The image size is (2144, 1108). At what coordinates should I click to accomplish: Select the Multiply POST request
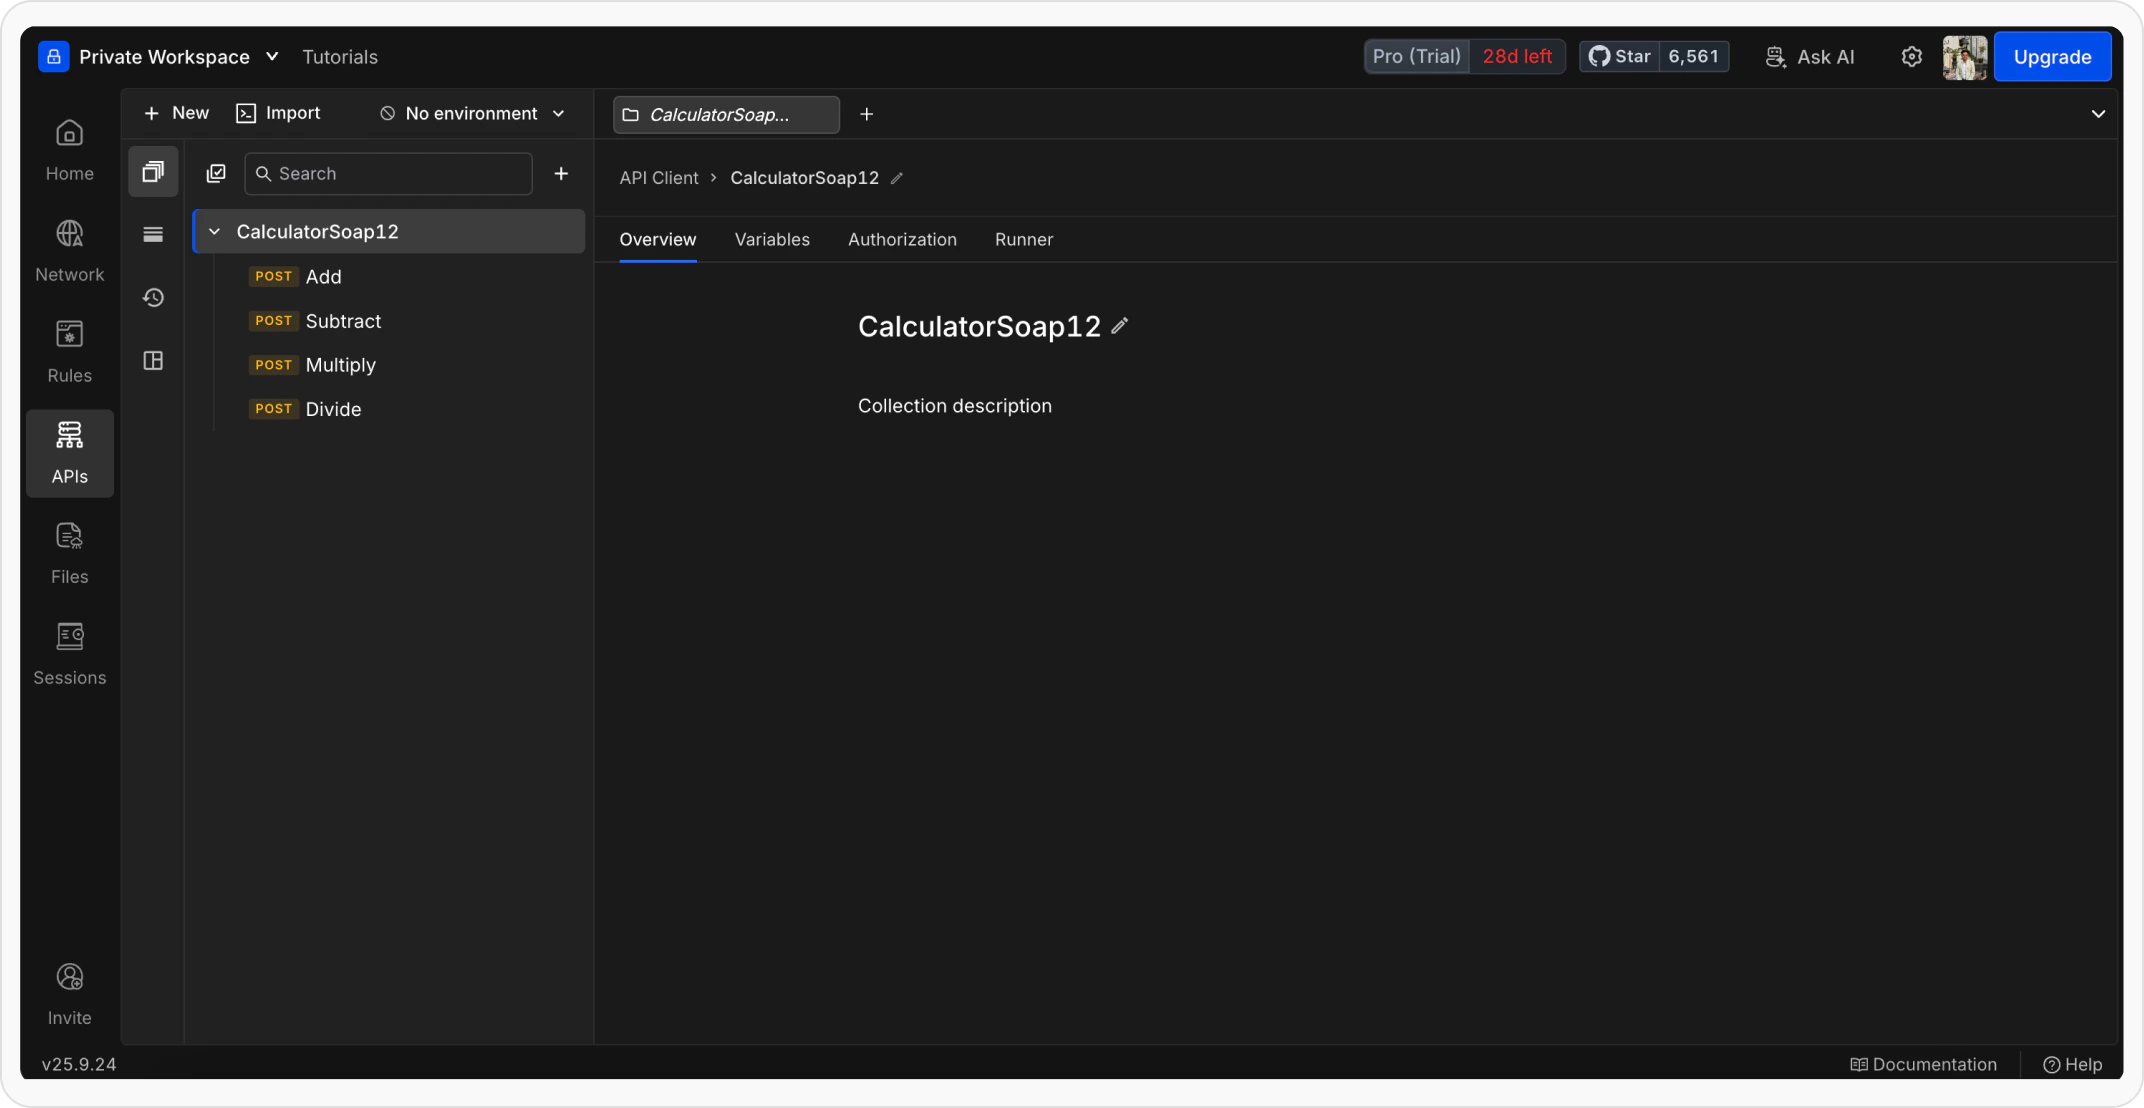coord(340,364)
